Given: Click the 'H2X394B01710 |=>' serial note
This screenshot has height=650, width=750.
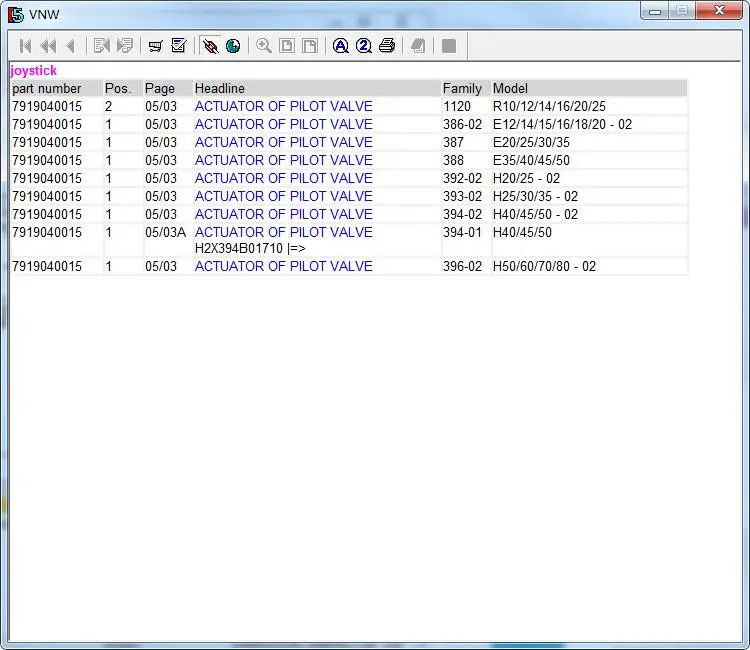Looking at the screenshot, I should [x=250, y=249].
